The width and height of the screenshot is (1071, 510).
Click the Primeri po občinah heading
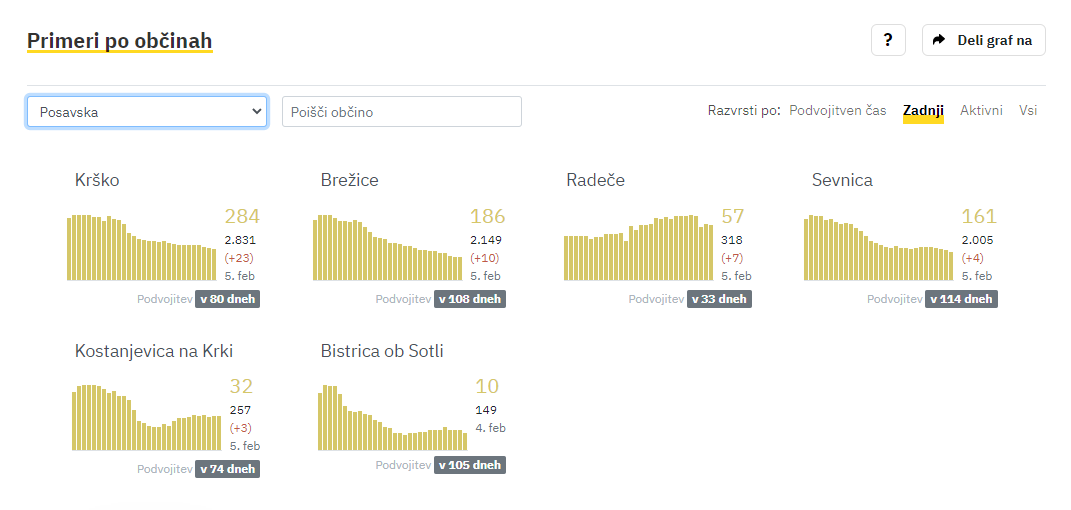(120, 41)
